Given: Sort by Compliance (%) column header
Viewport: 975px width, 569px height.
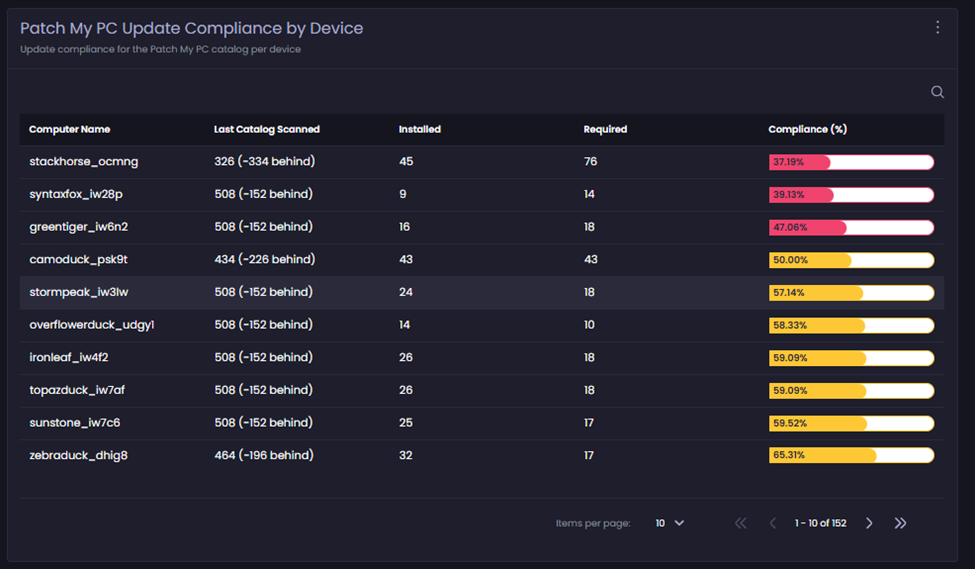Looking at the screenshot, I should 808,129.
